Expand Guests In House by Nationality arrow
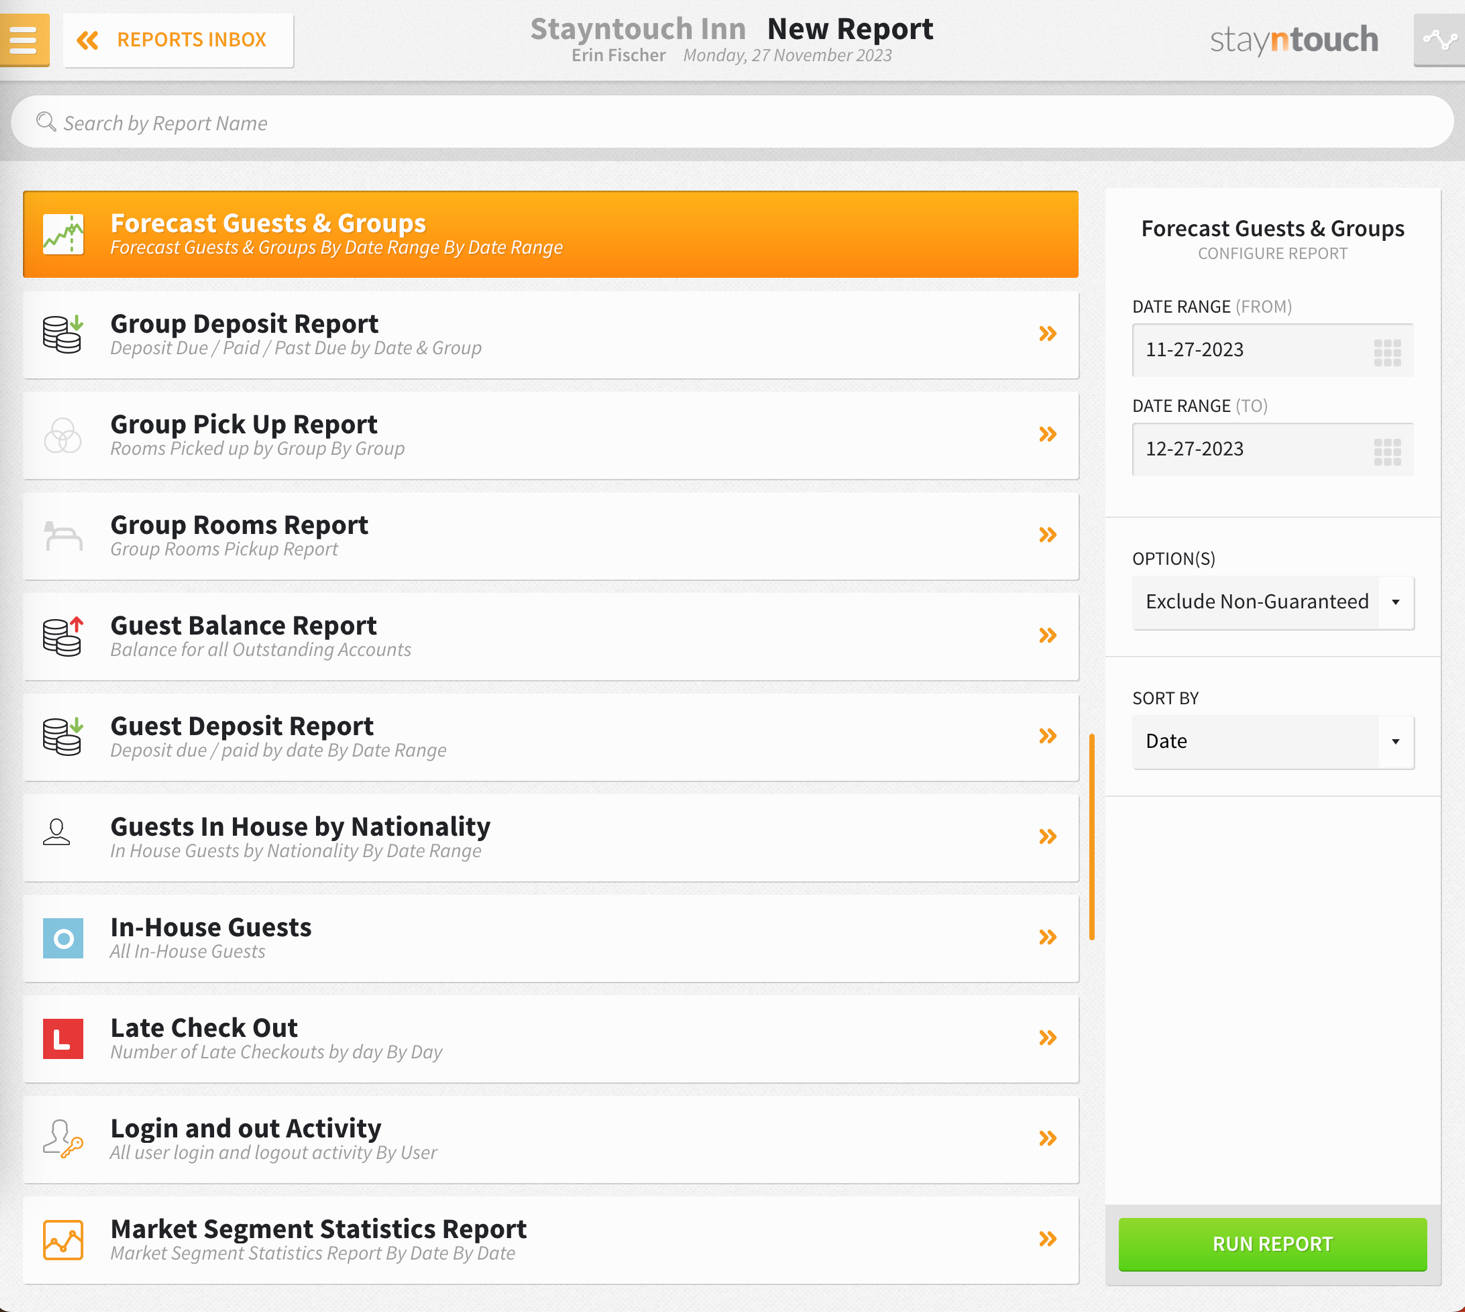 point(1048,836)
